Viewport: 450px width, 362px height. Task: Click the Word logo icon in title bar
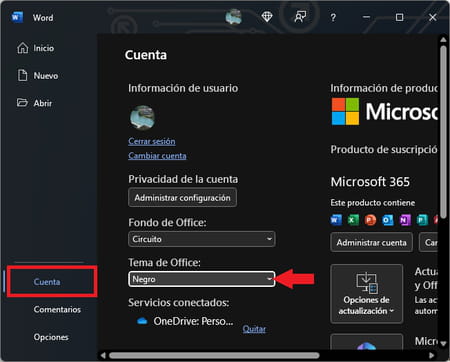click(x=17, y=17)
